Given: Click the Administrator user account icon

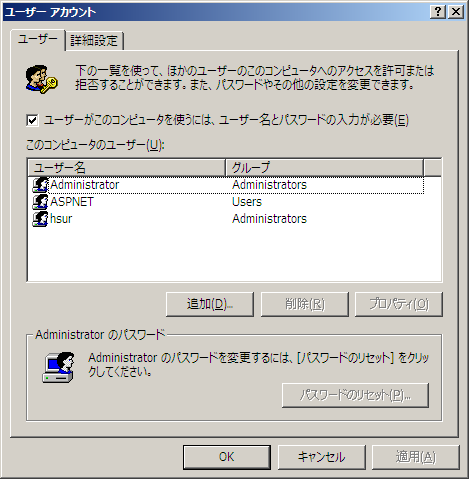Looking at the screenshot, I should click(40, 185).
